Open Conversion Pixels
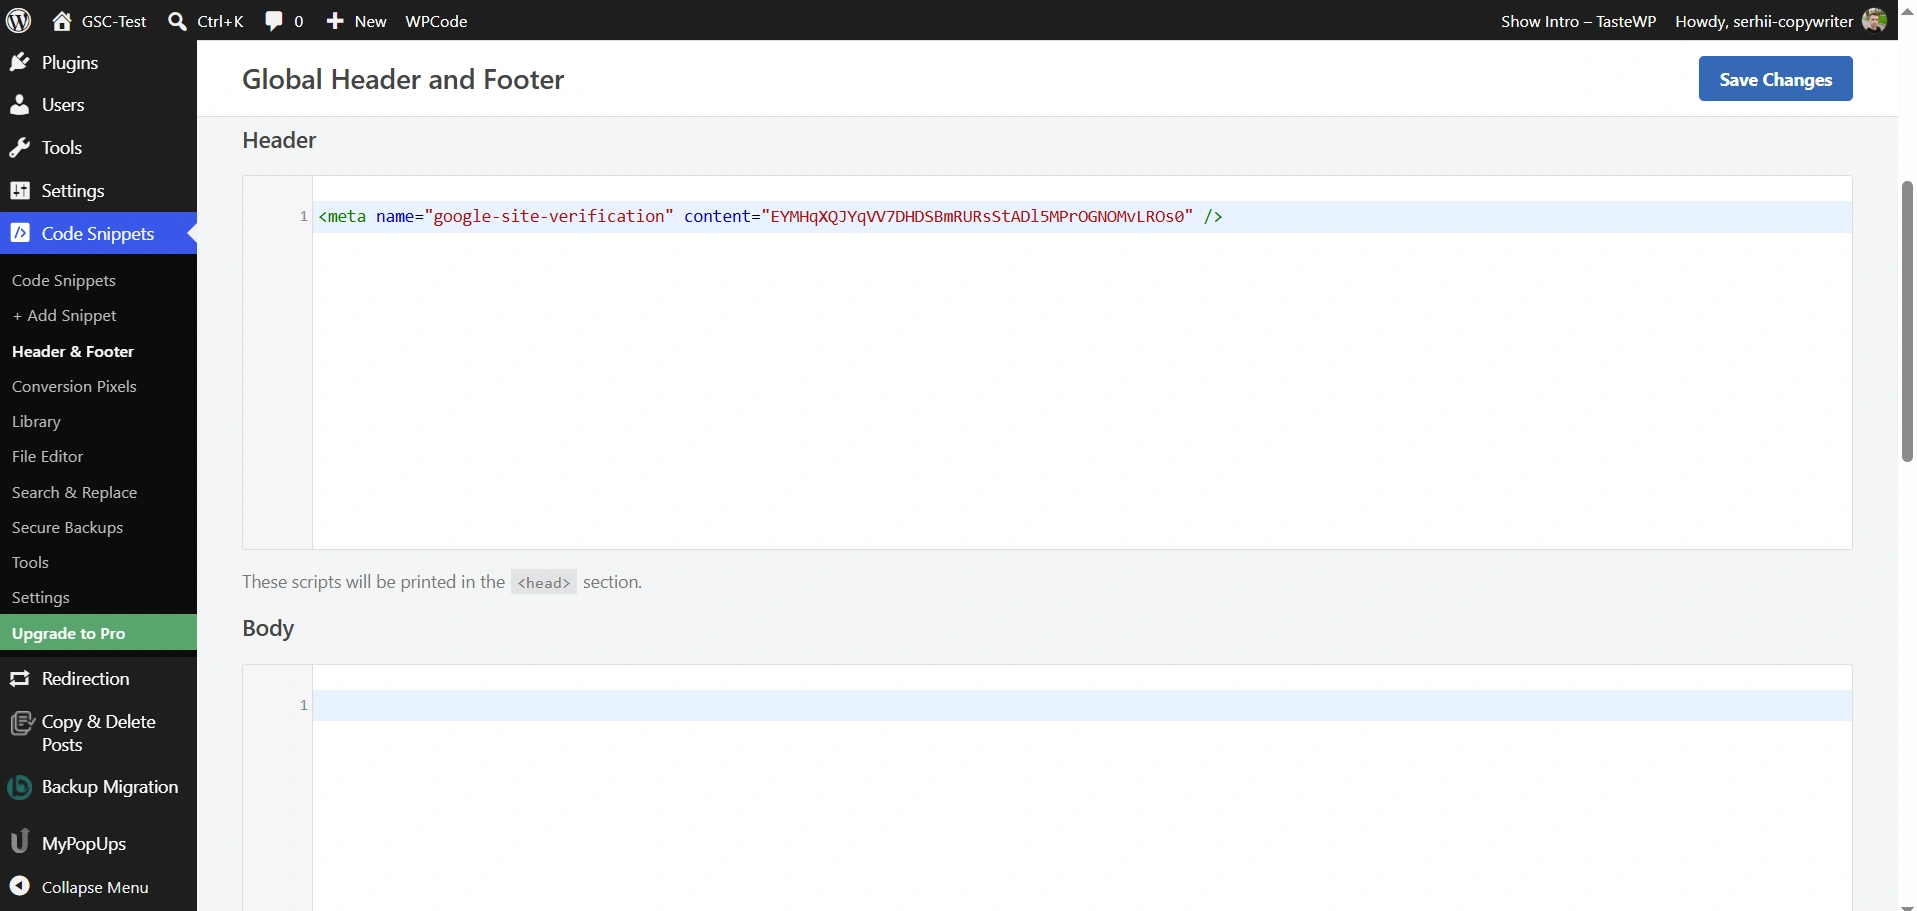Screen dimensions: 1917x911 pos(74,386)
